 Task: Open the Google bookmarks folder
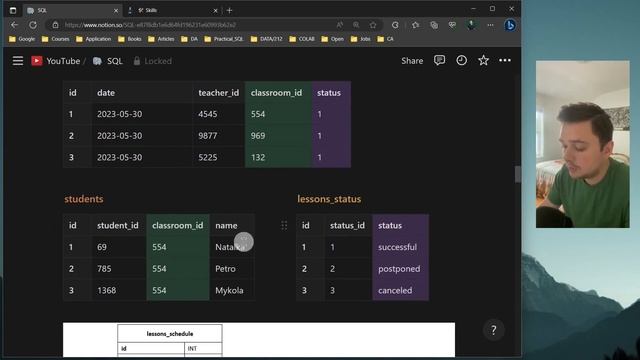click(22, 39)
